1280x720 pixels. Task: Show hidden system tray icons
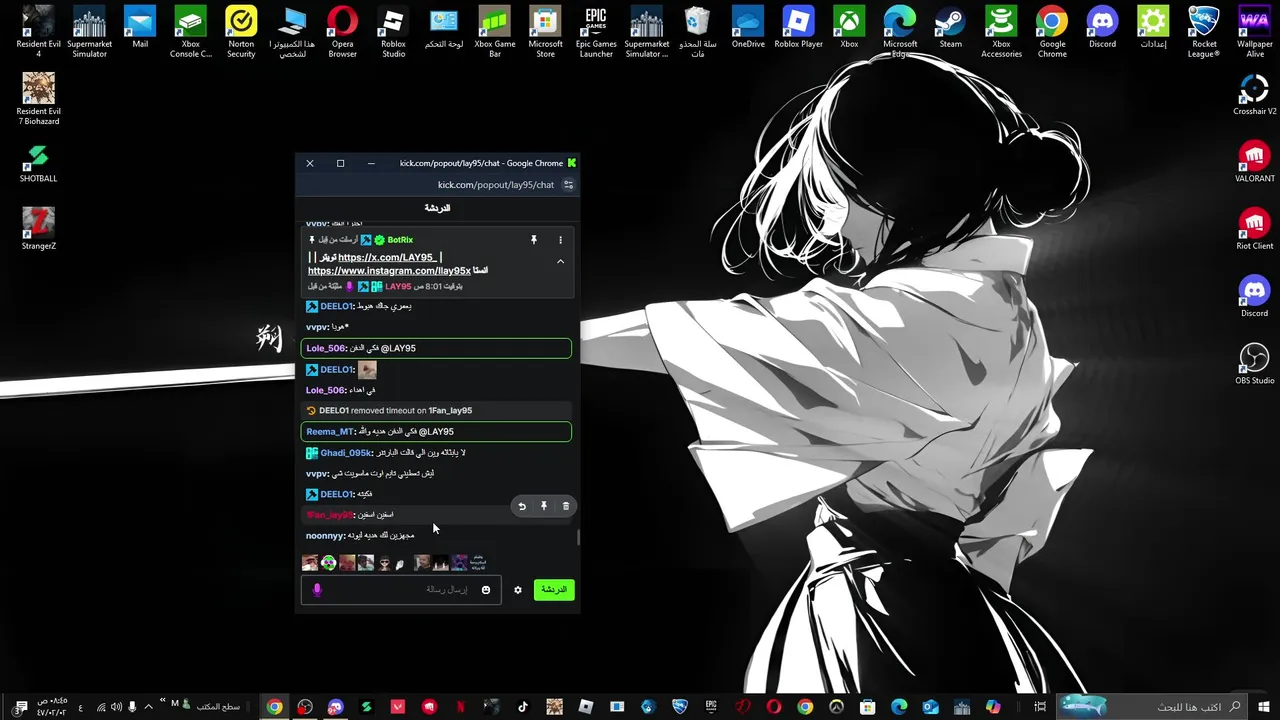pyautogui.click(x=149, y=707)
